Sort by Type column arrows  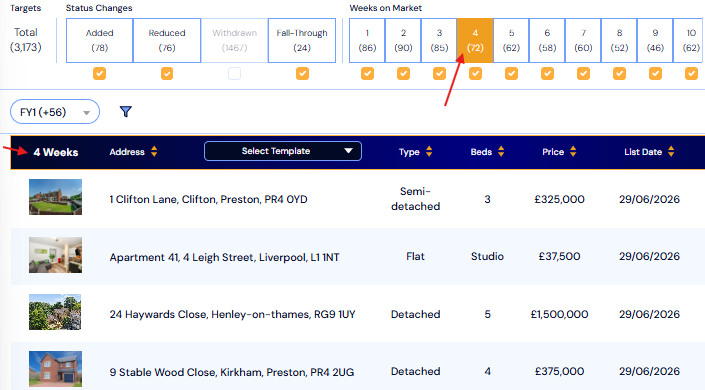(429, 152)
